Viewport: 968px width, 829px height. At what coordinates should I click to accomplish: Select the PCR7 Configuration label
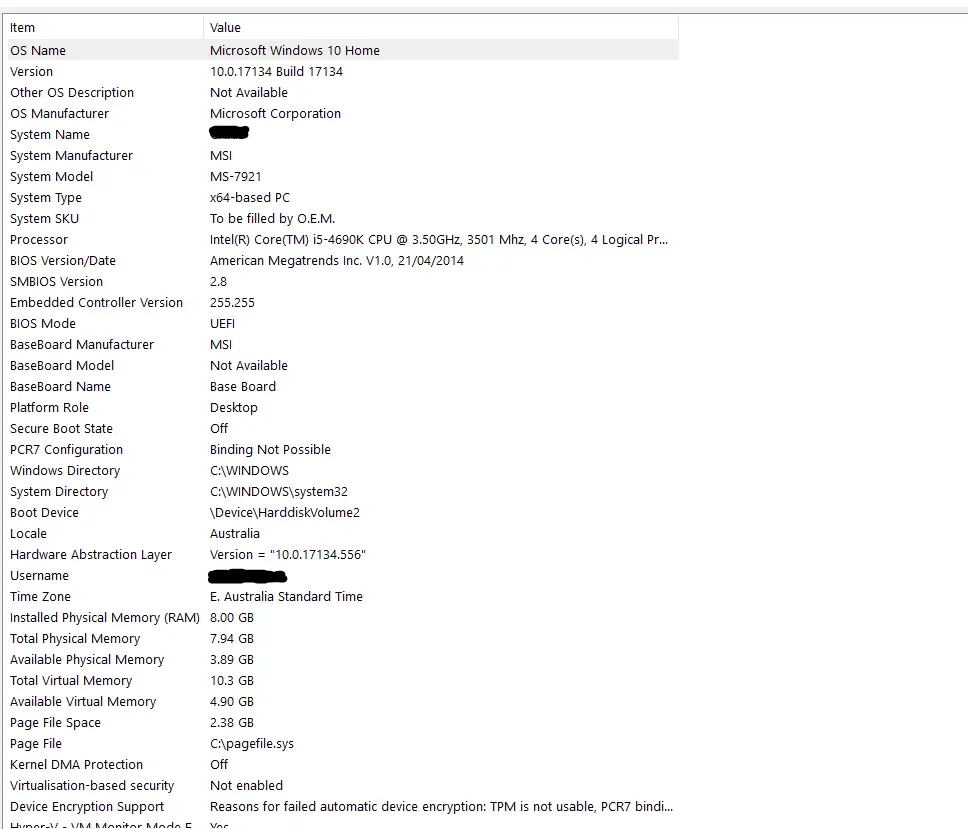tap(66, 449)
